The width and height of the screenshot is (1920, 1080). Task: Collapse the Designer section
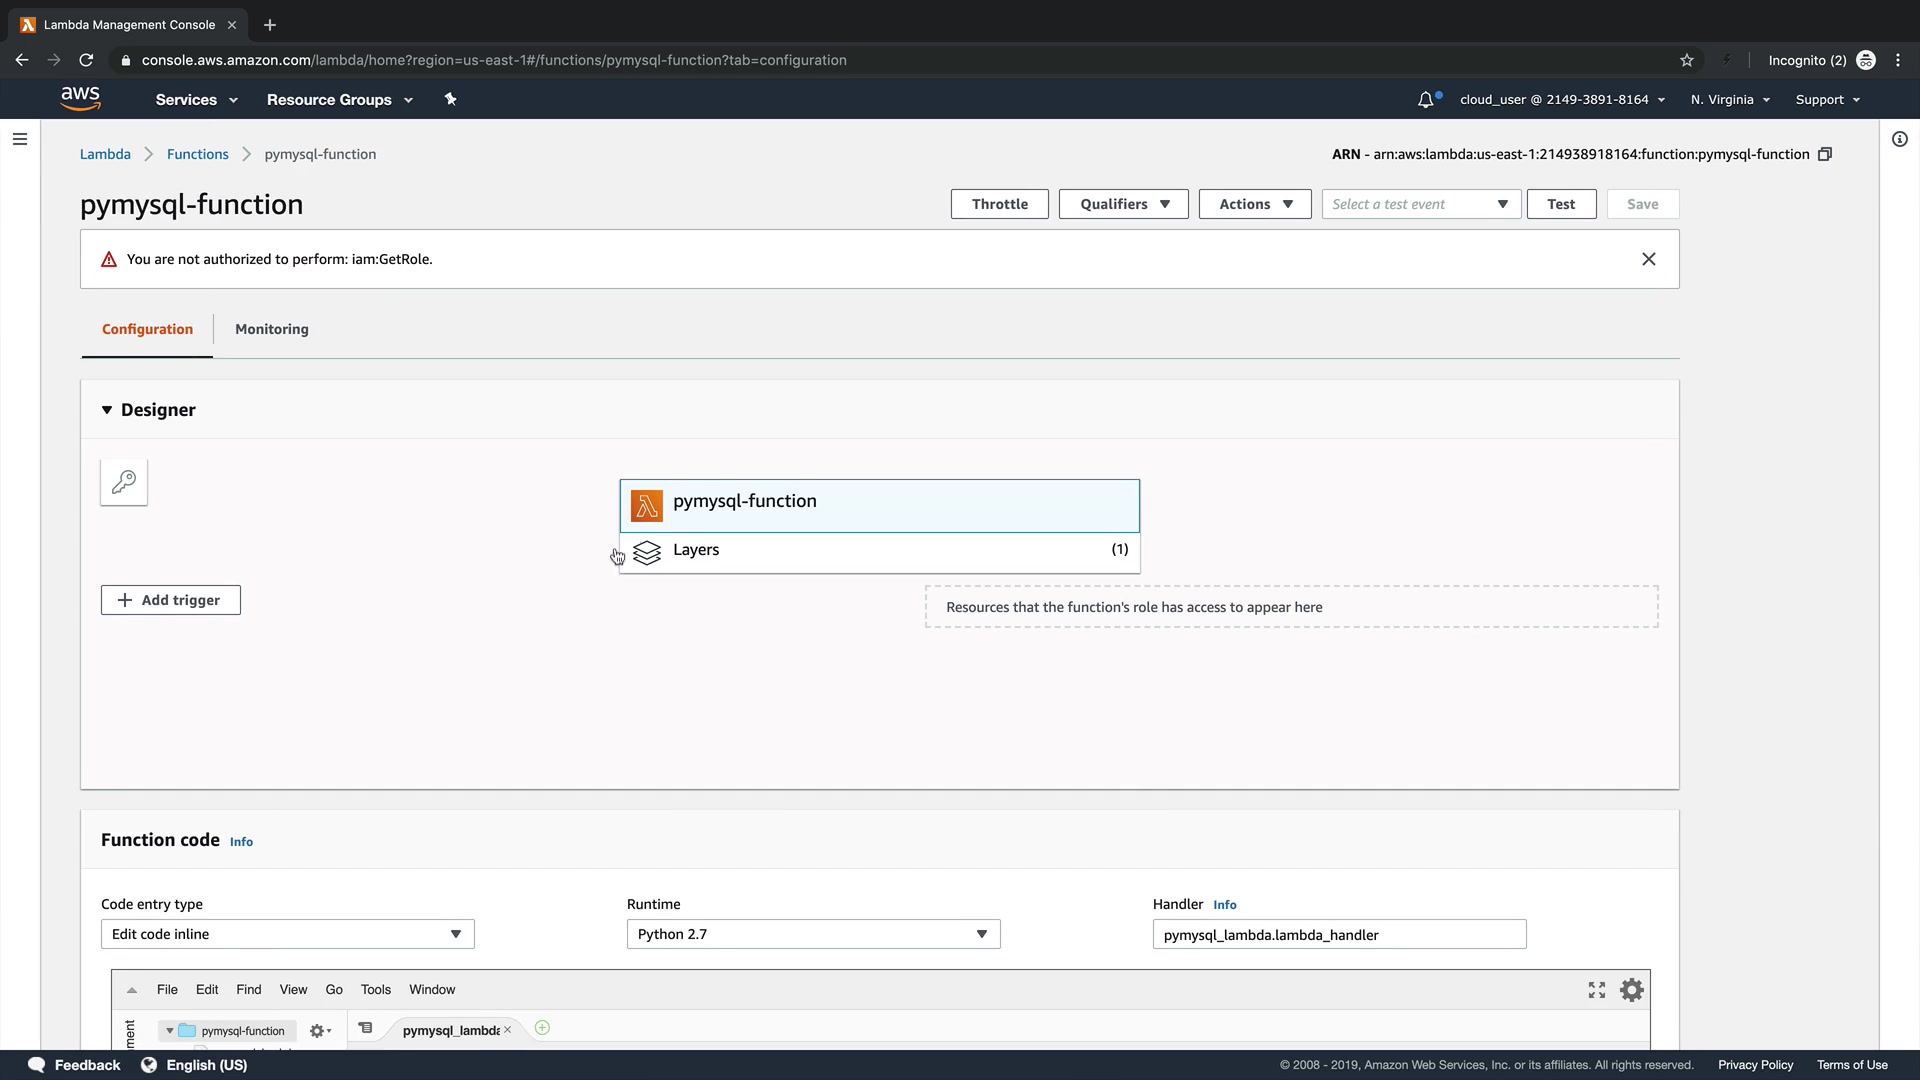point(107,410)
